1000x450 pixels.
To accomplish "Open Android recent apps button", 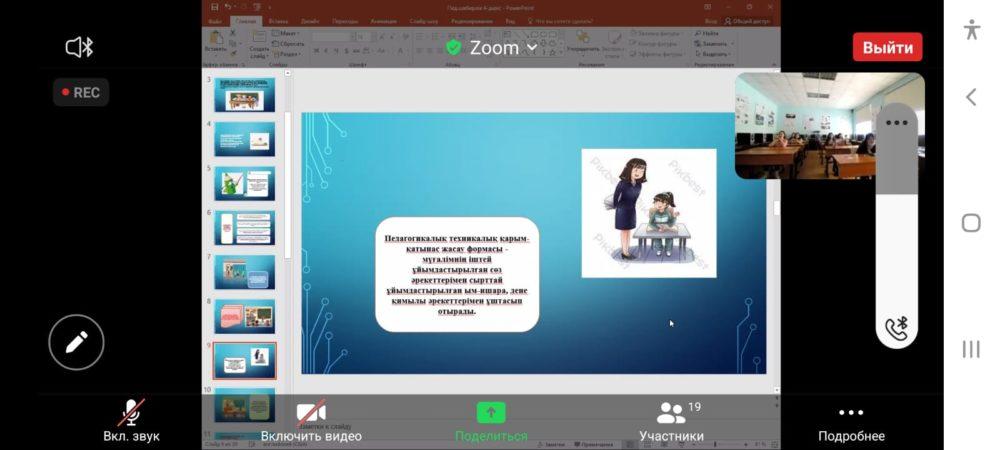I will click(971, 349).
